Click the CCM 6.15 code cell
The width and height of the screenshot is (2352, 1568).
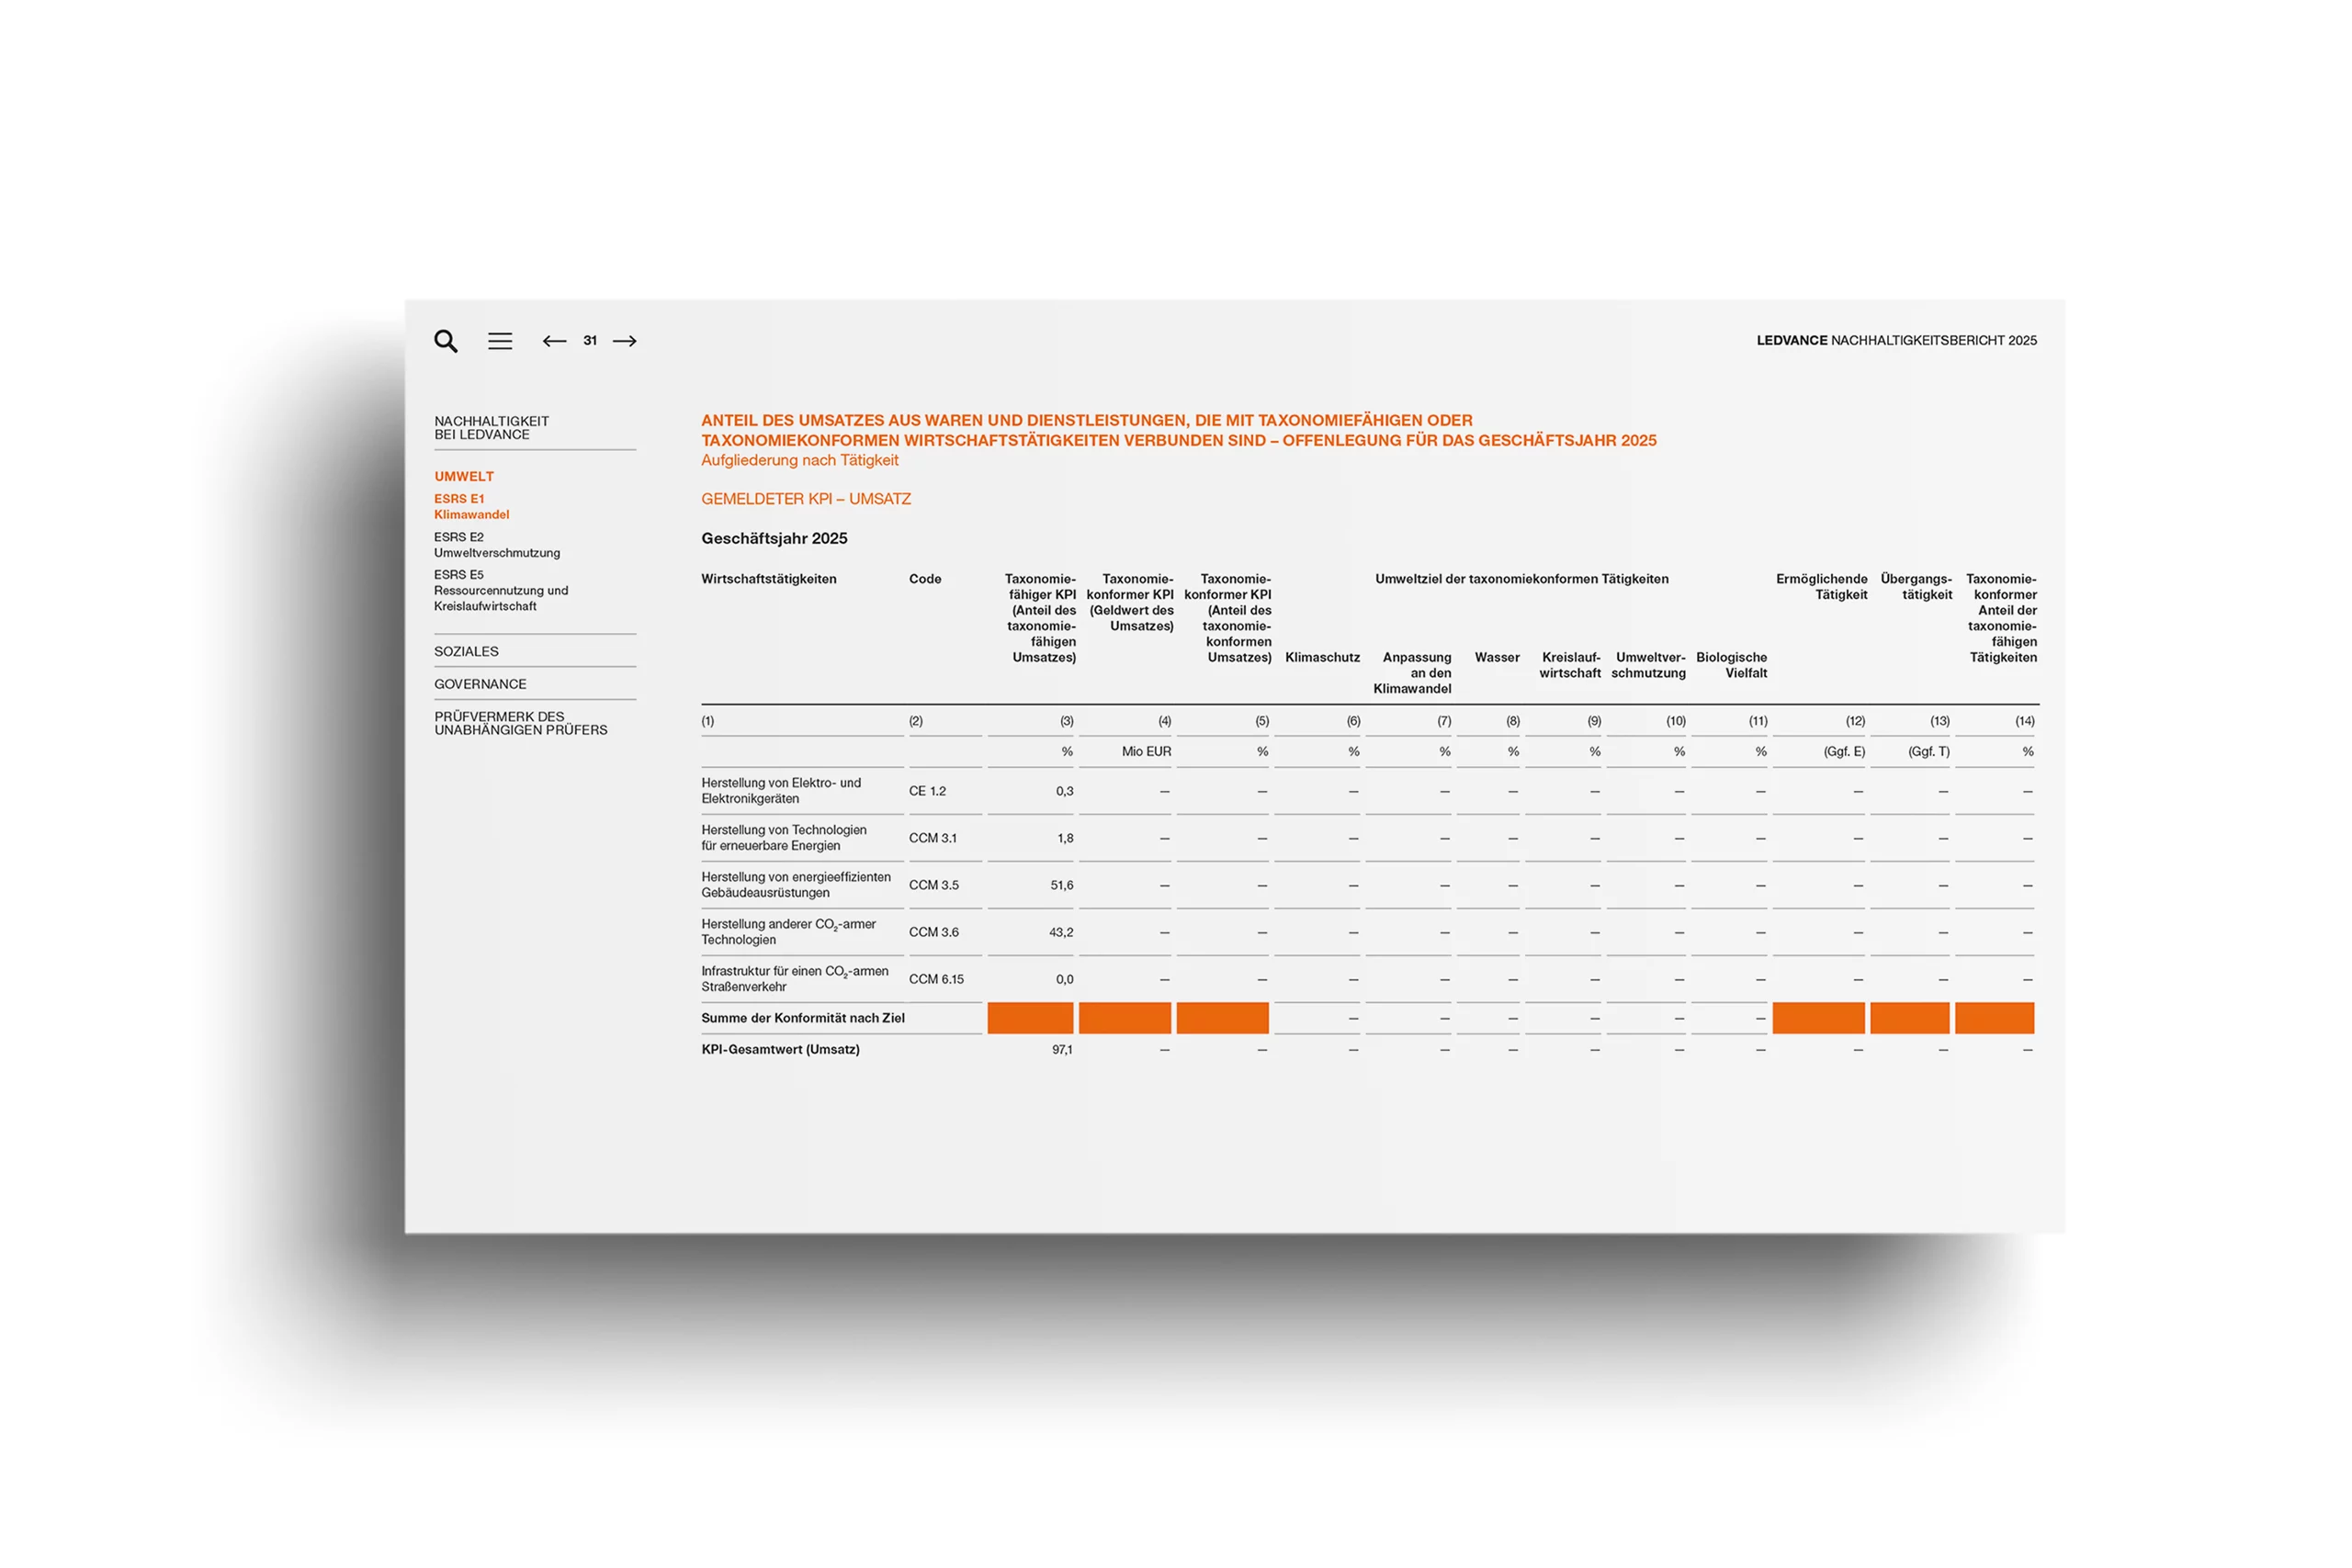click(936, 979)
